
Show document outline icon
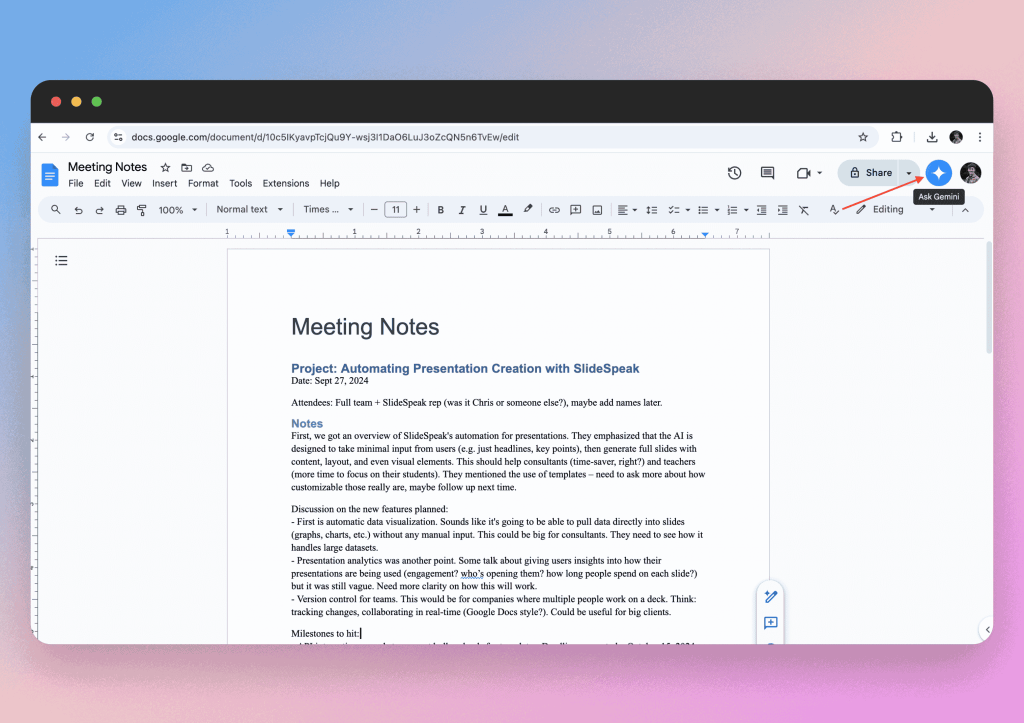(61, 261)
